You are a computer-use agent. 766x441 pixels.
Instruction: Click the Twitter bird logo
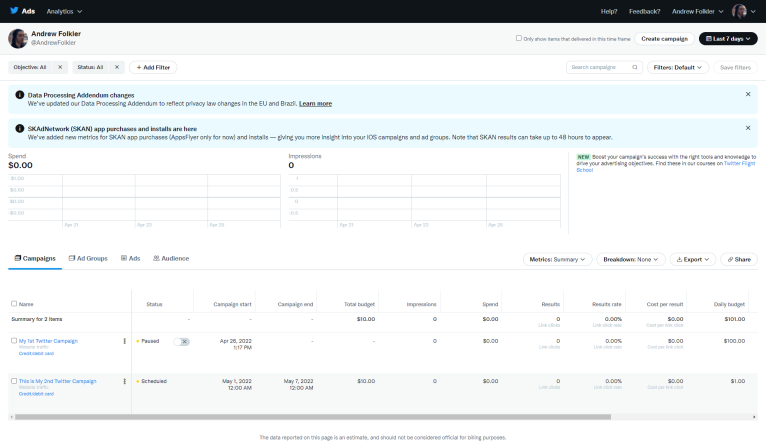(x=13, y=11)
